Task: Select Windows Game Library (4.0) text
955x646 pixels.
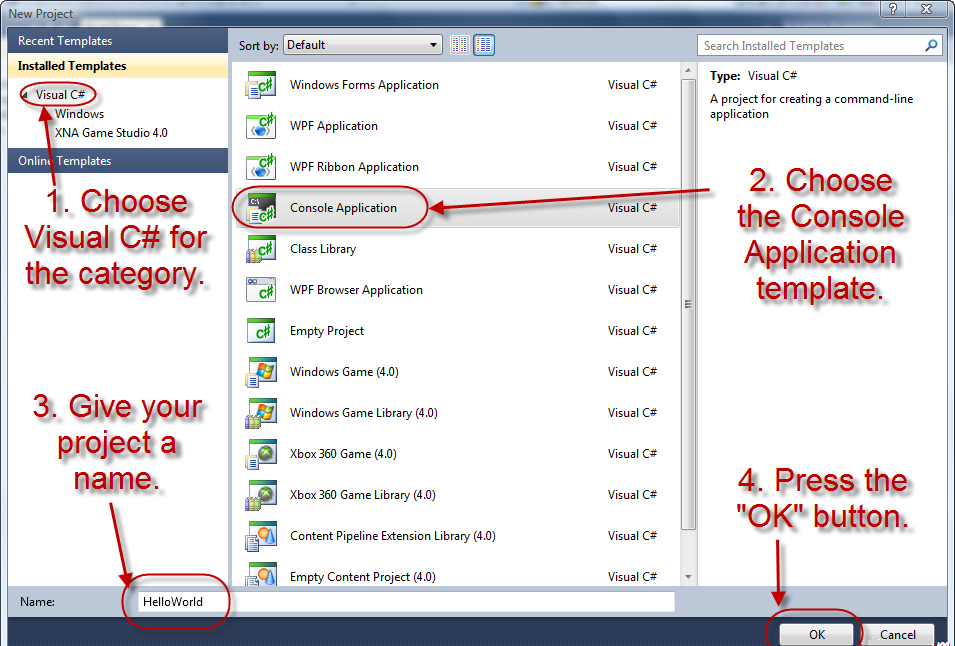Action: coord(364,413)
